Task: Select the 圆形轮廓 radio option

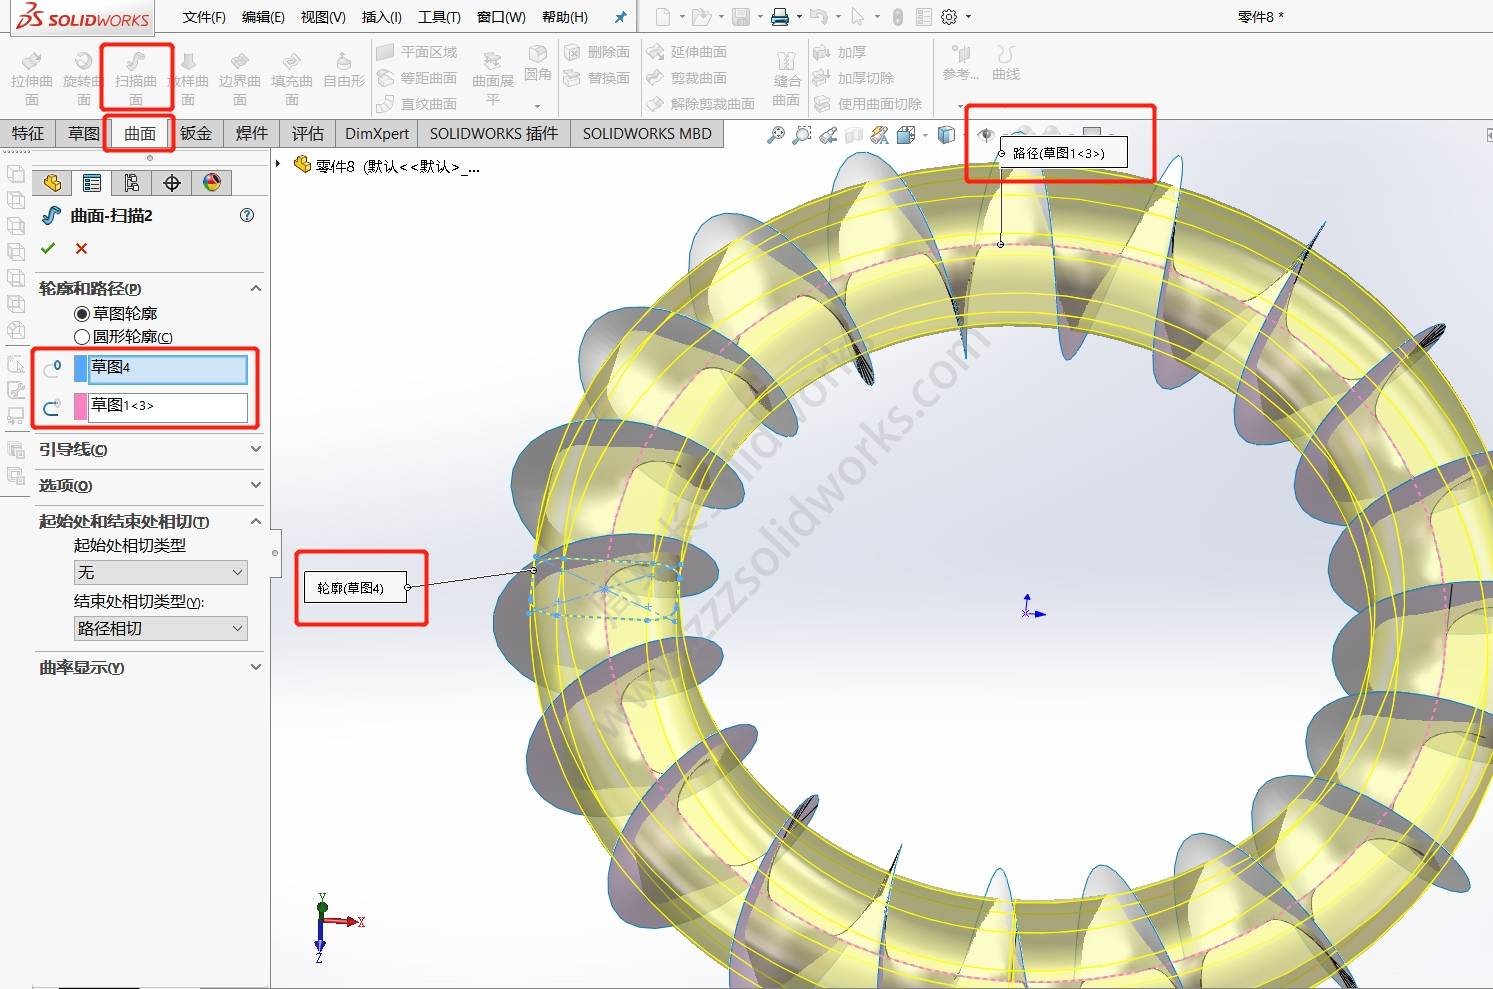Action: point(82,337)
